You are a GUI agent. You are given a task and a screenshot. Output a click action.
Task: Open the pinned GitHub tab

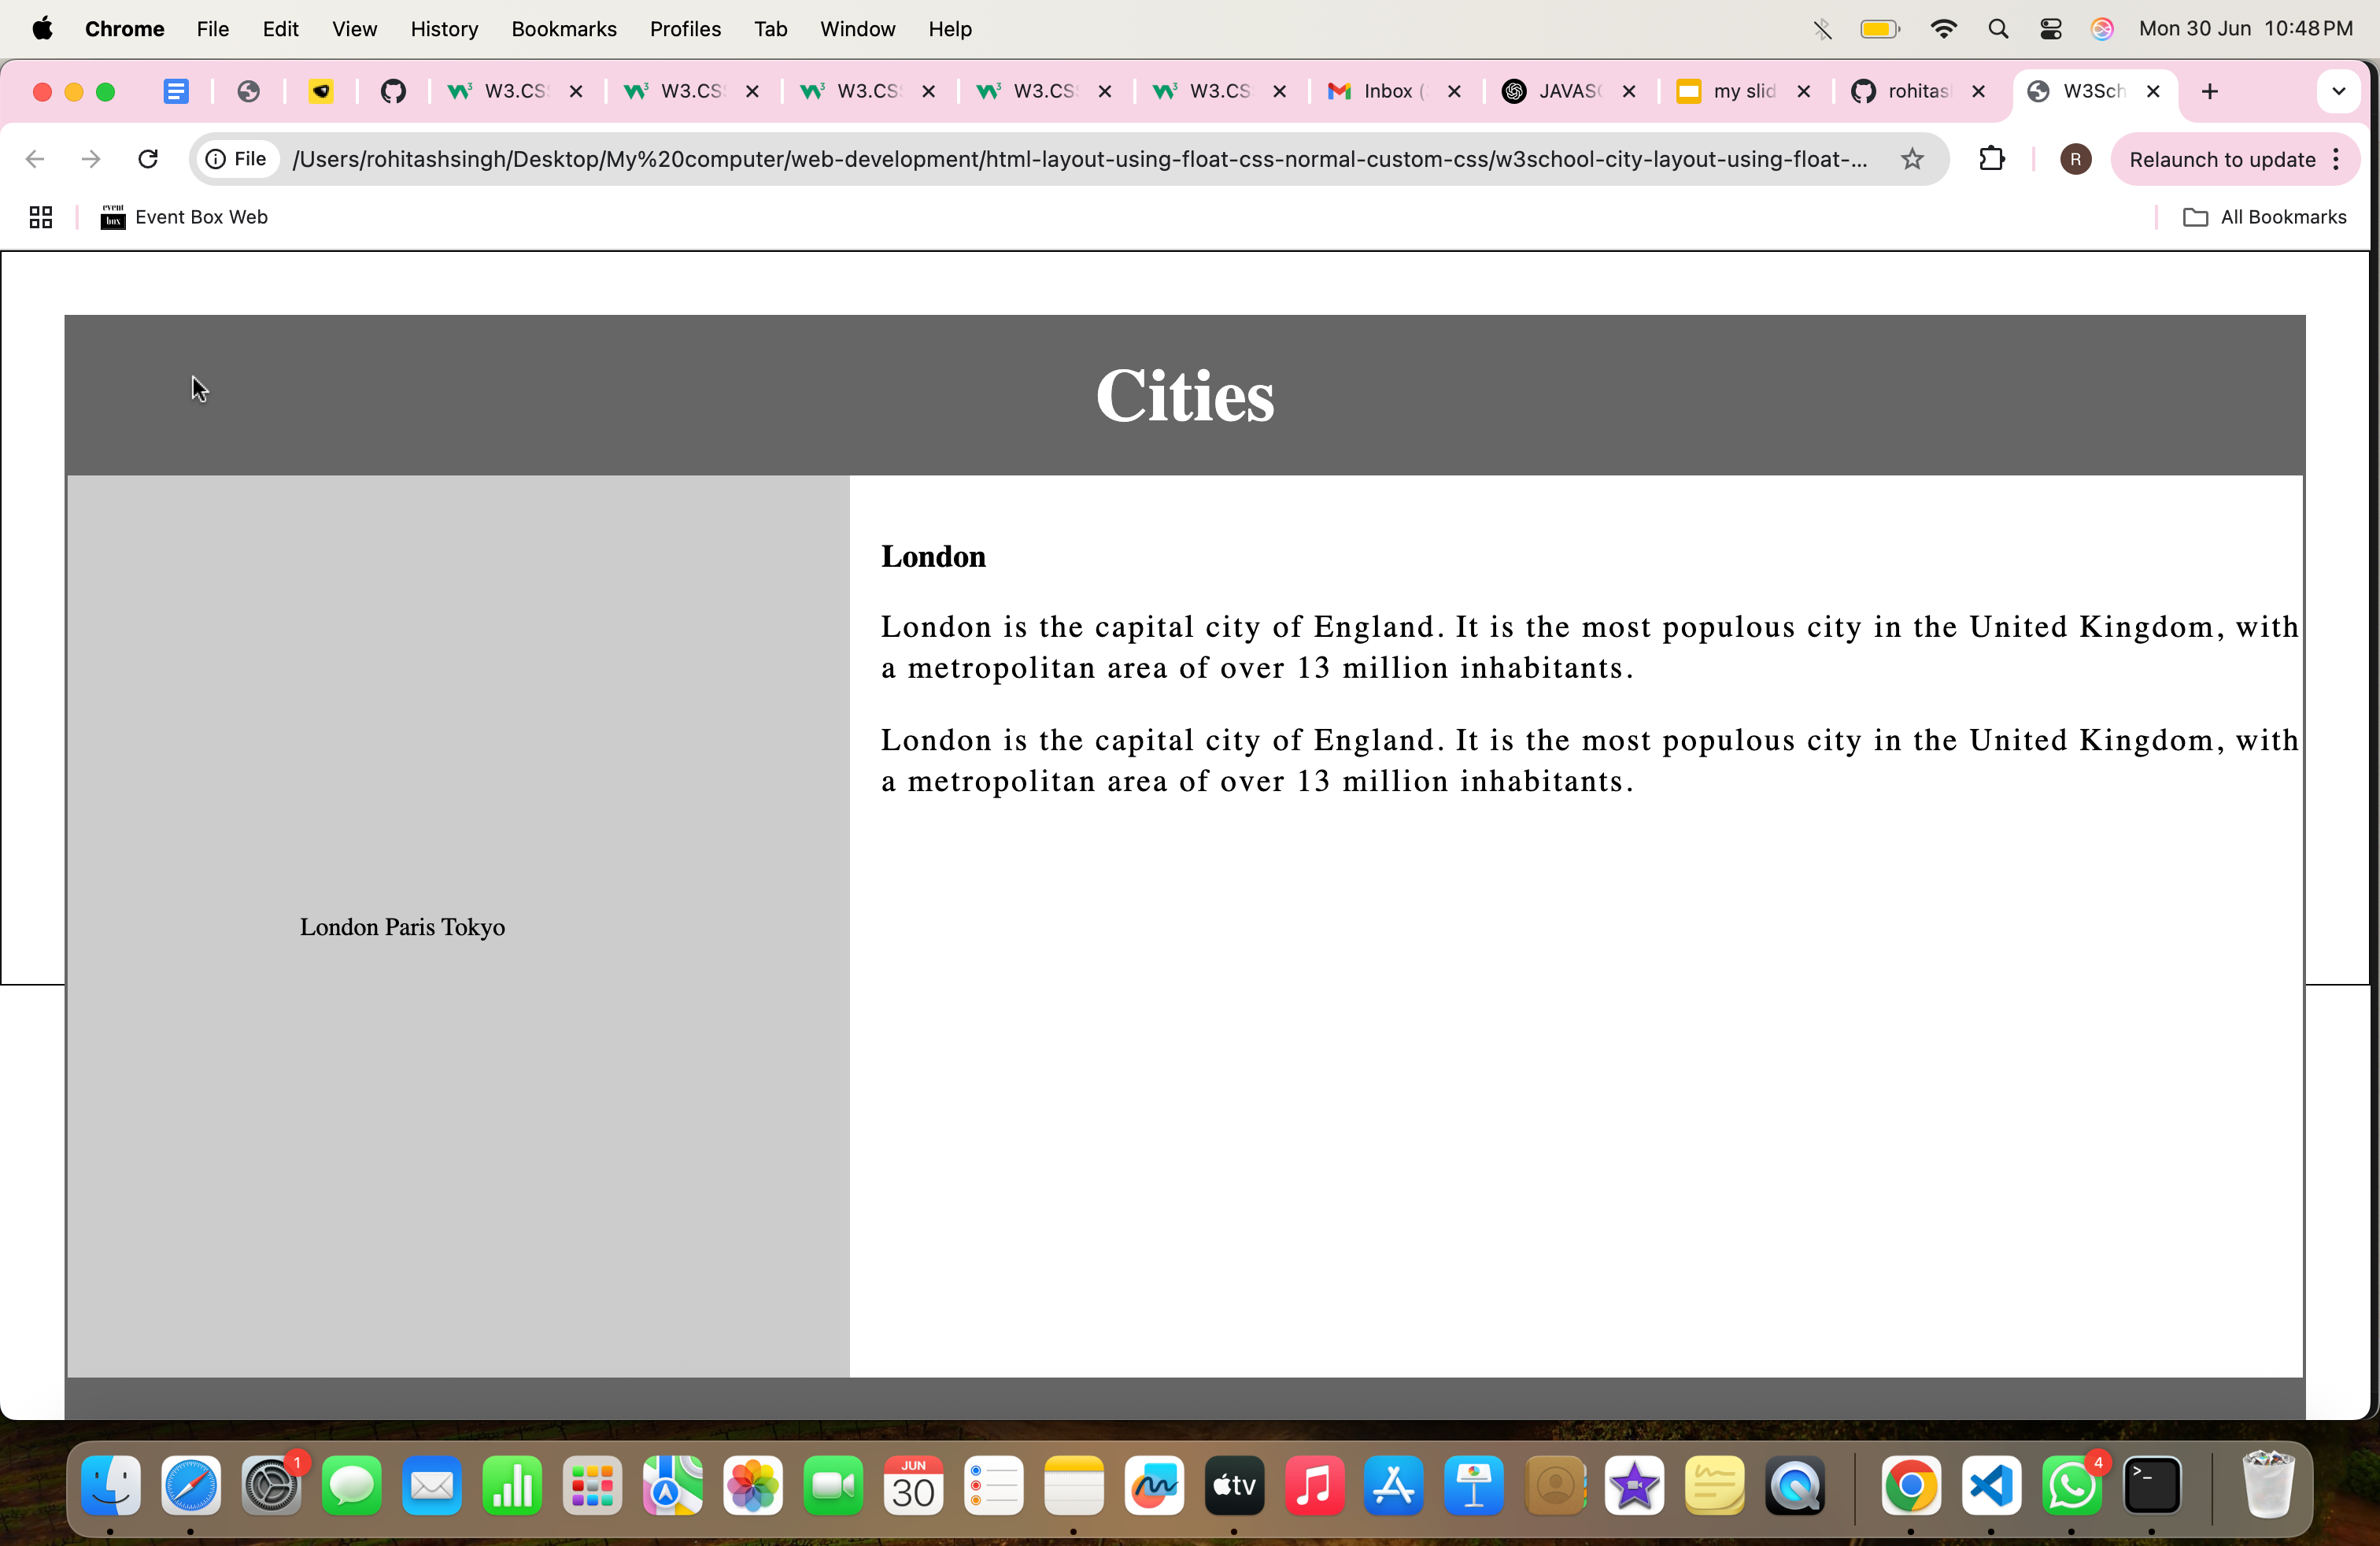click(393, 91)
